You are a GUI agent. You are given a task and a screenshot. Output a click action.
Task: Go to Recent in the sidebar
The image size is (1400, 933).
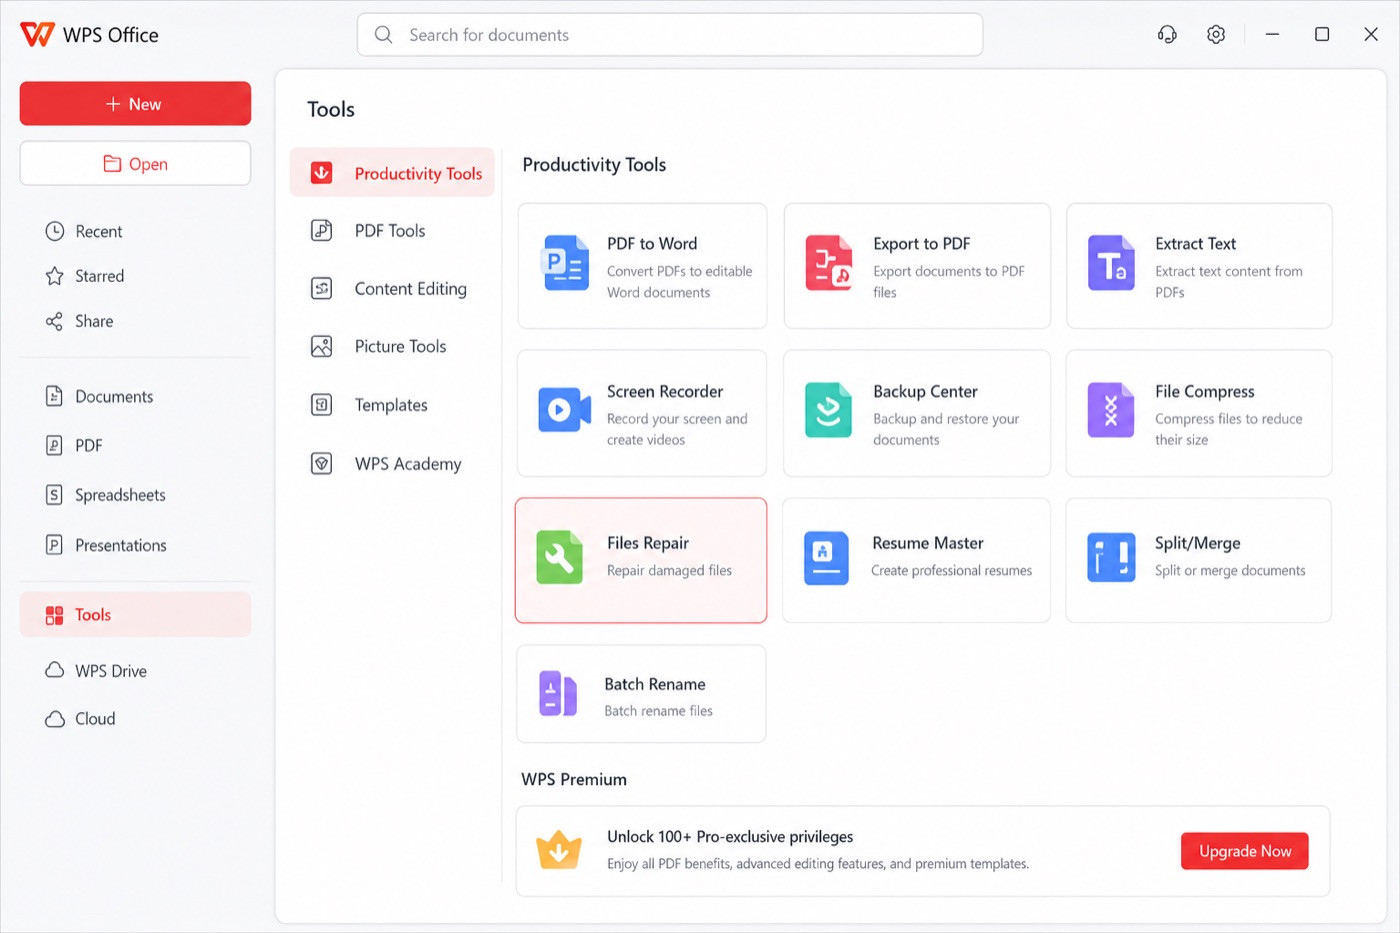[99, 231]
